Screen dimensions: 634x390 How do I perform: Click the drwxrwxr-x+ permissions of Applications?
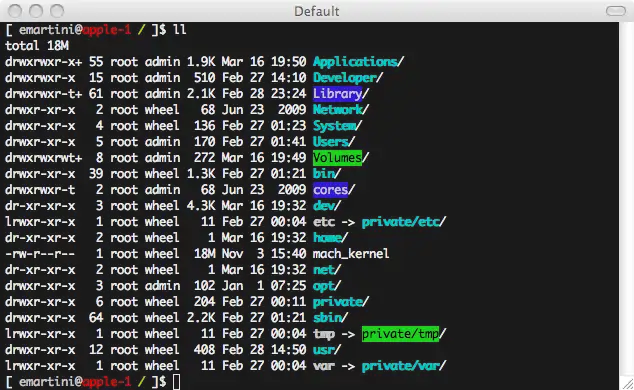43,62
